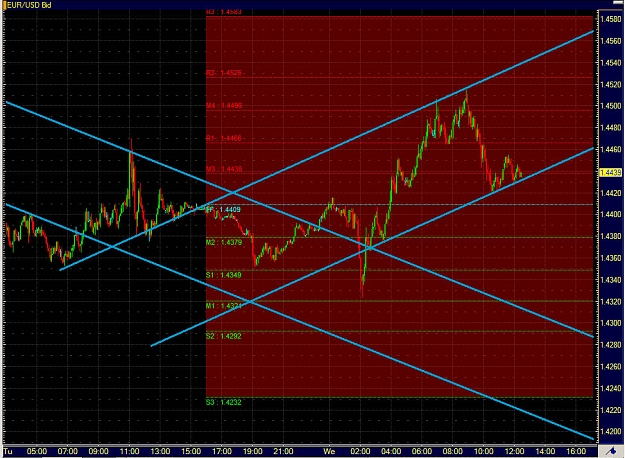625x458 pixels.
Task: Click the 11:00 time axis label
Action: pyautogui.click(x=129, y=451)
